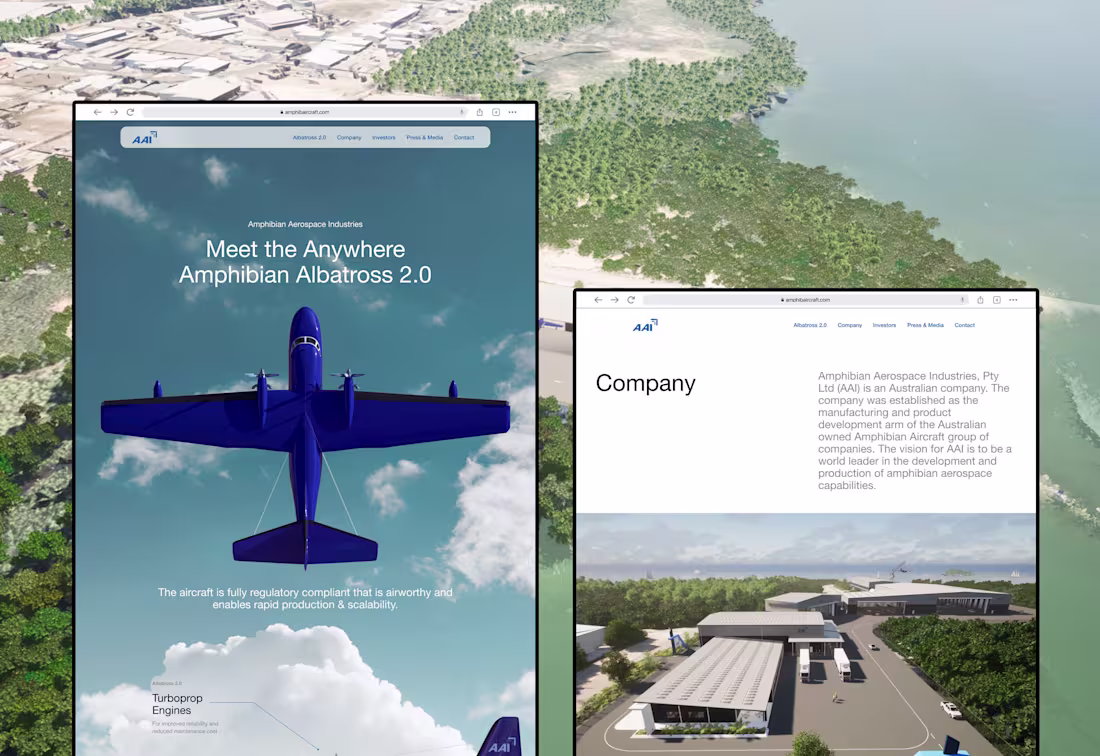Select the Press & Media navigation item
This screenshot has width=1100, height=756.
tap(423, 137)
